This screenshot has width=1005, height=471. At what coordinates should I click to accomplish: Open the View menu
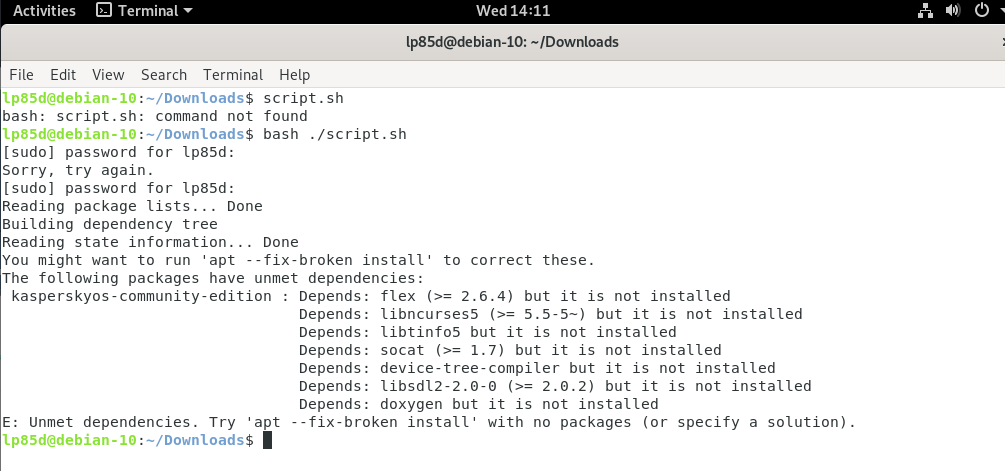[108, 75]
